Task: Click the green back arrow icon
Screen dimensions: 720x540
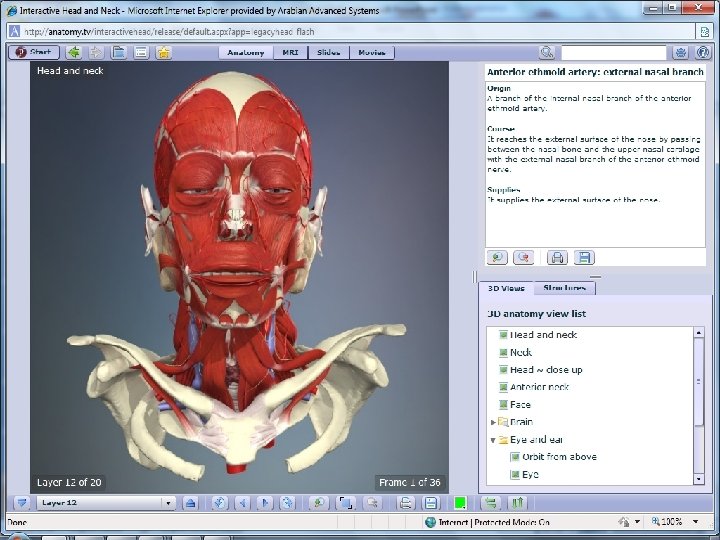Action: [74, 52]
